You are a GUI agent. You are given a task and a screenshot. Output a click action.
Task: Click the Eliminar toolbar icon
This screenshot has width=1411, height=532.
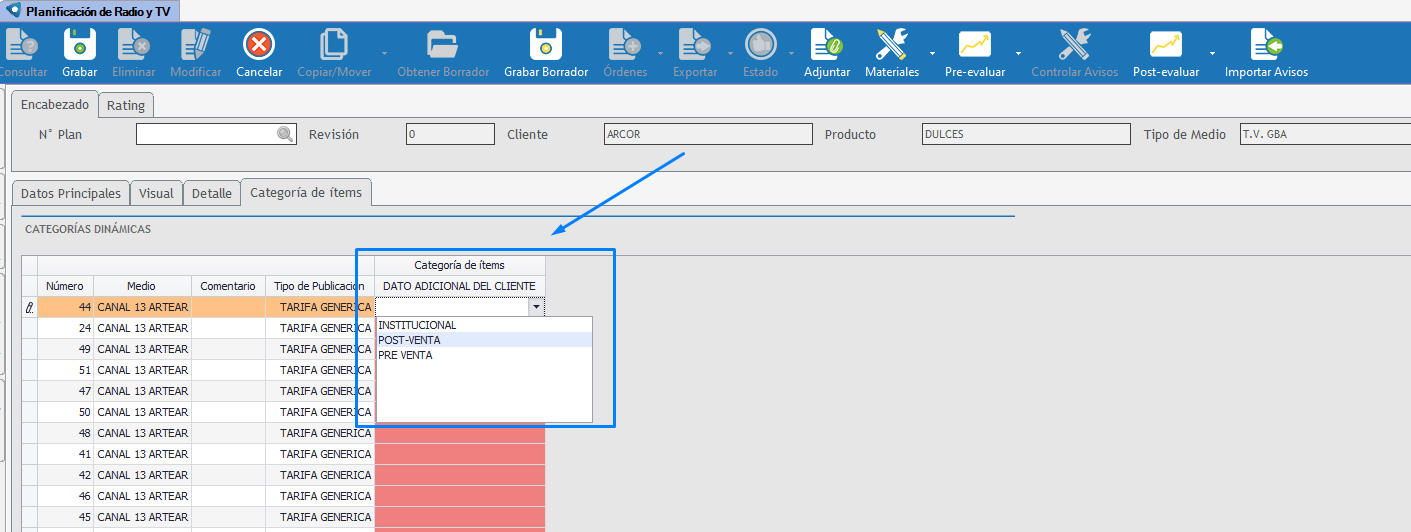[133, 46]
